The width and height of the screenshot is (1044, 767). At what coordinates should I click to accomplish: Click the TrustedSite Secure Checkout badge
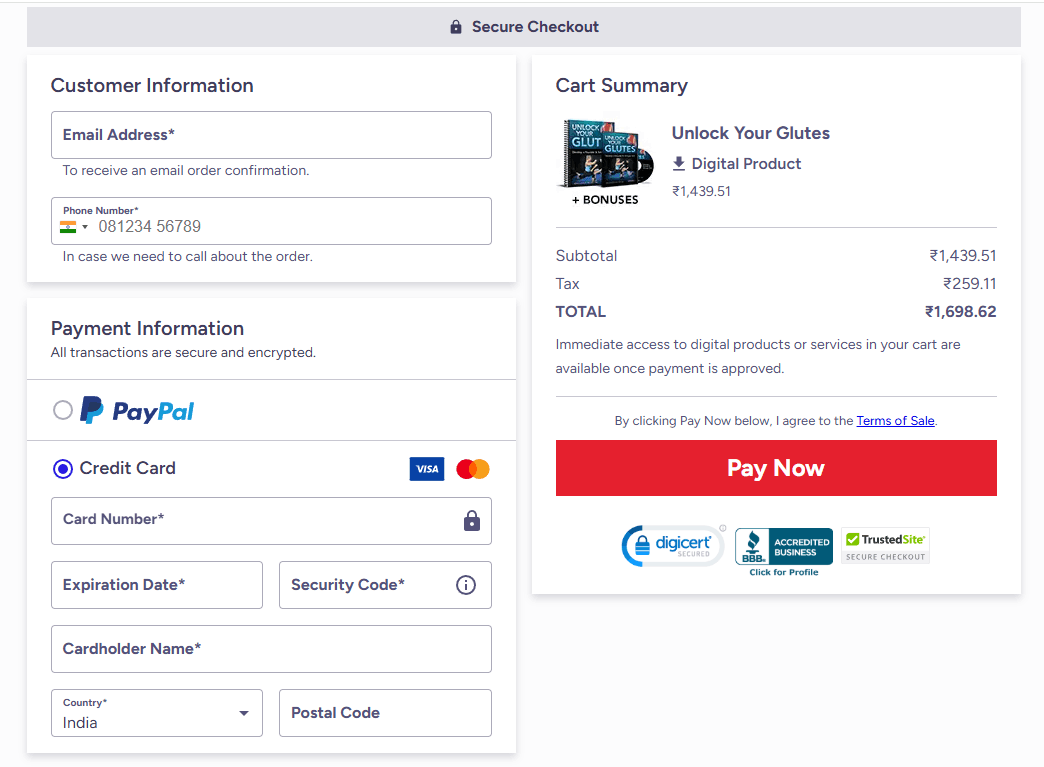click(885, 545)
